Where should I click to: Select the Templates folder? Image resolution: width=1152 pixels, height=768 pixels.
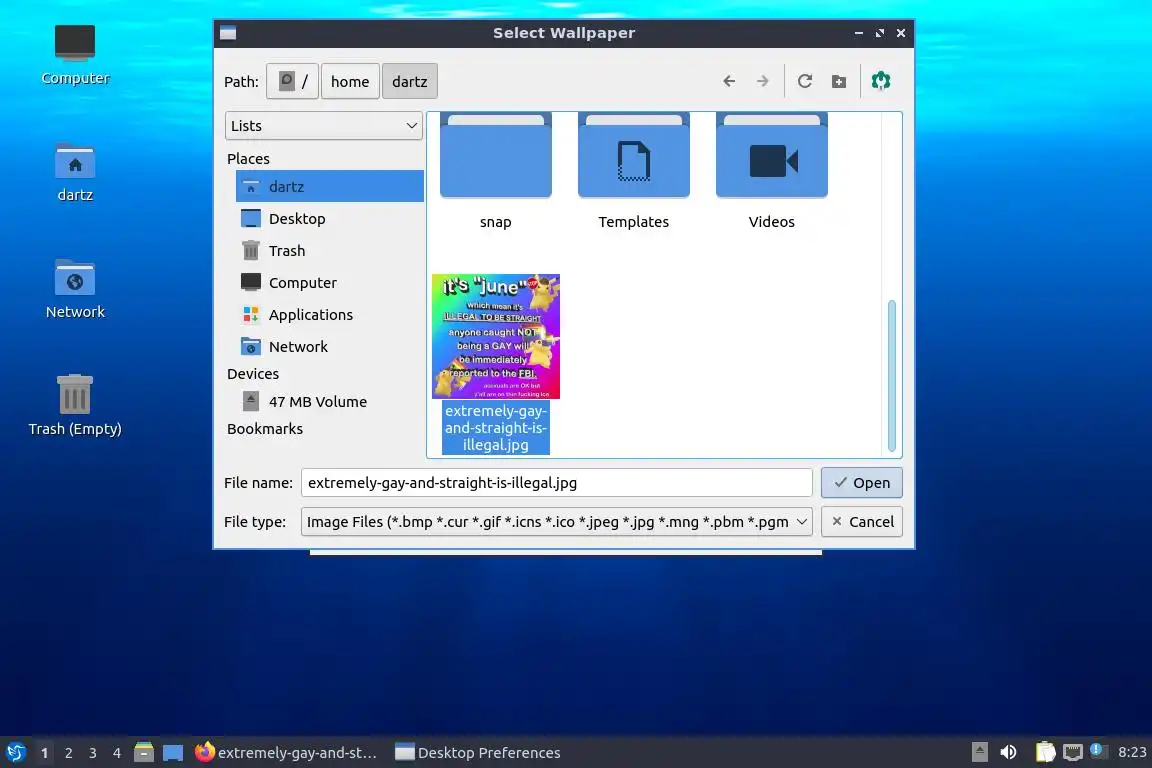[x=633, y=173]
